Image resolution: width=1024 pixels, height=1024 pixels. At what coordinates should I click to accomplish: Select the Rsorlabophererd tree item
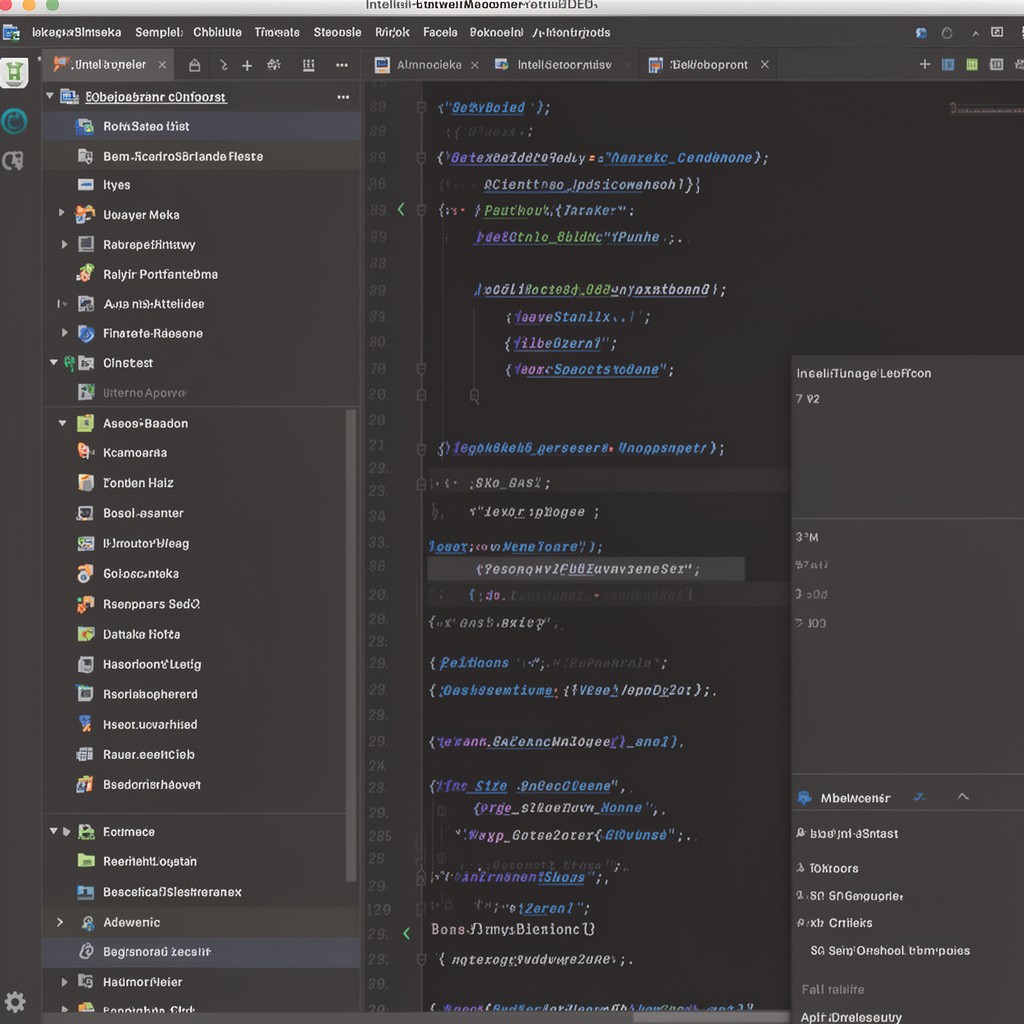195,694
